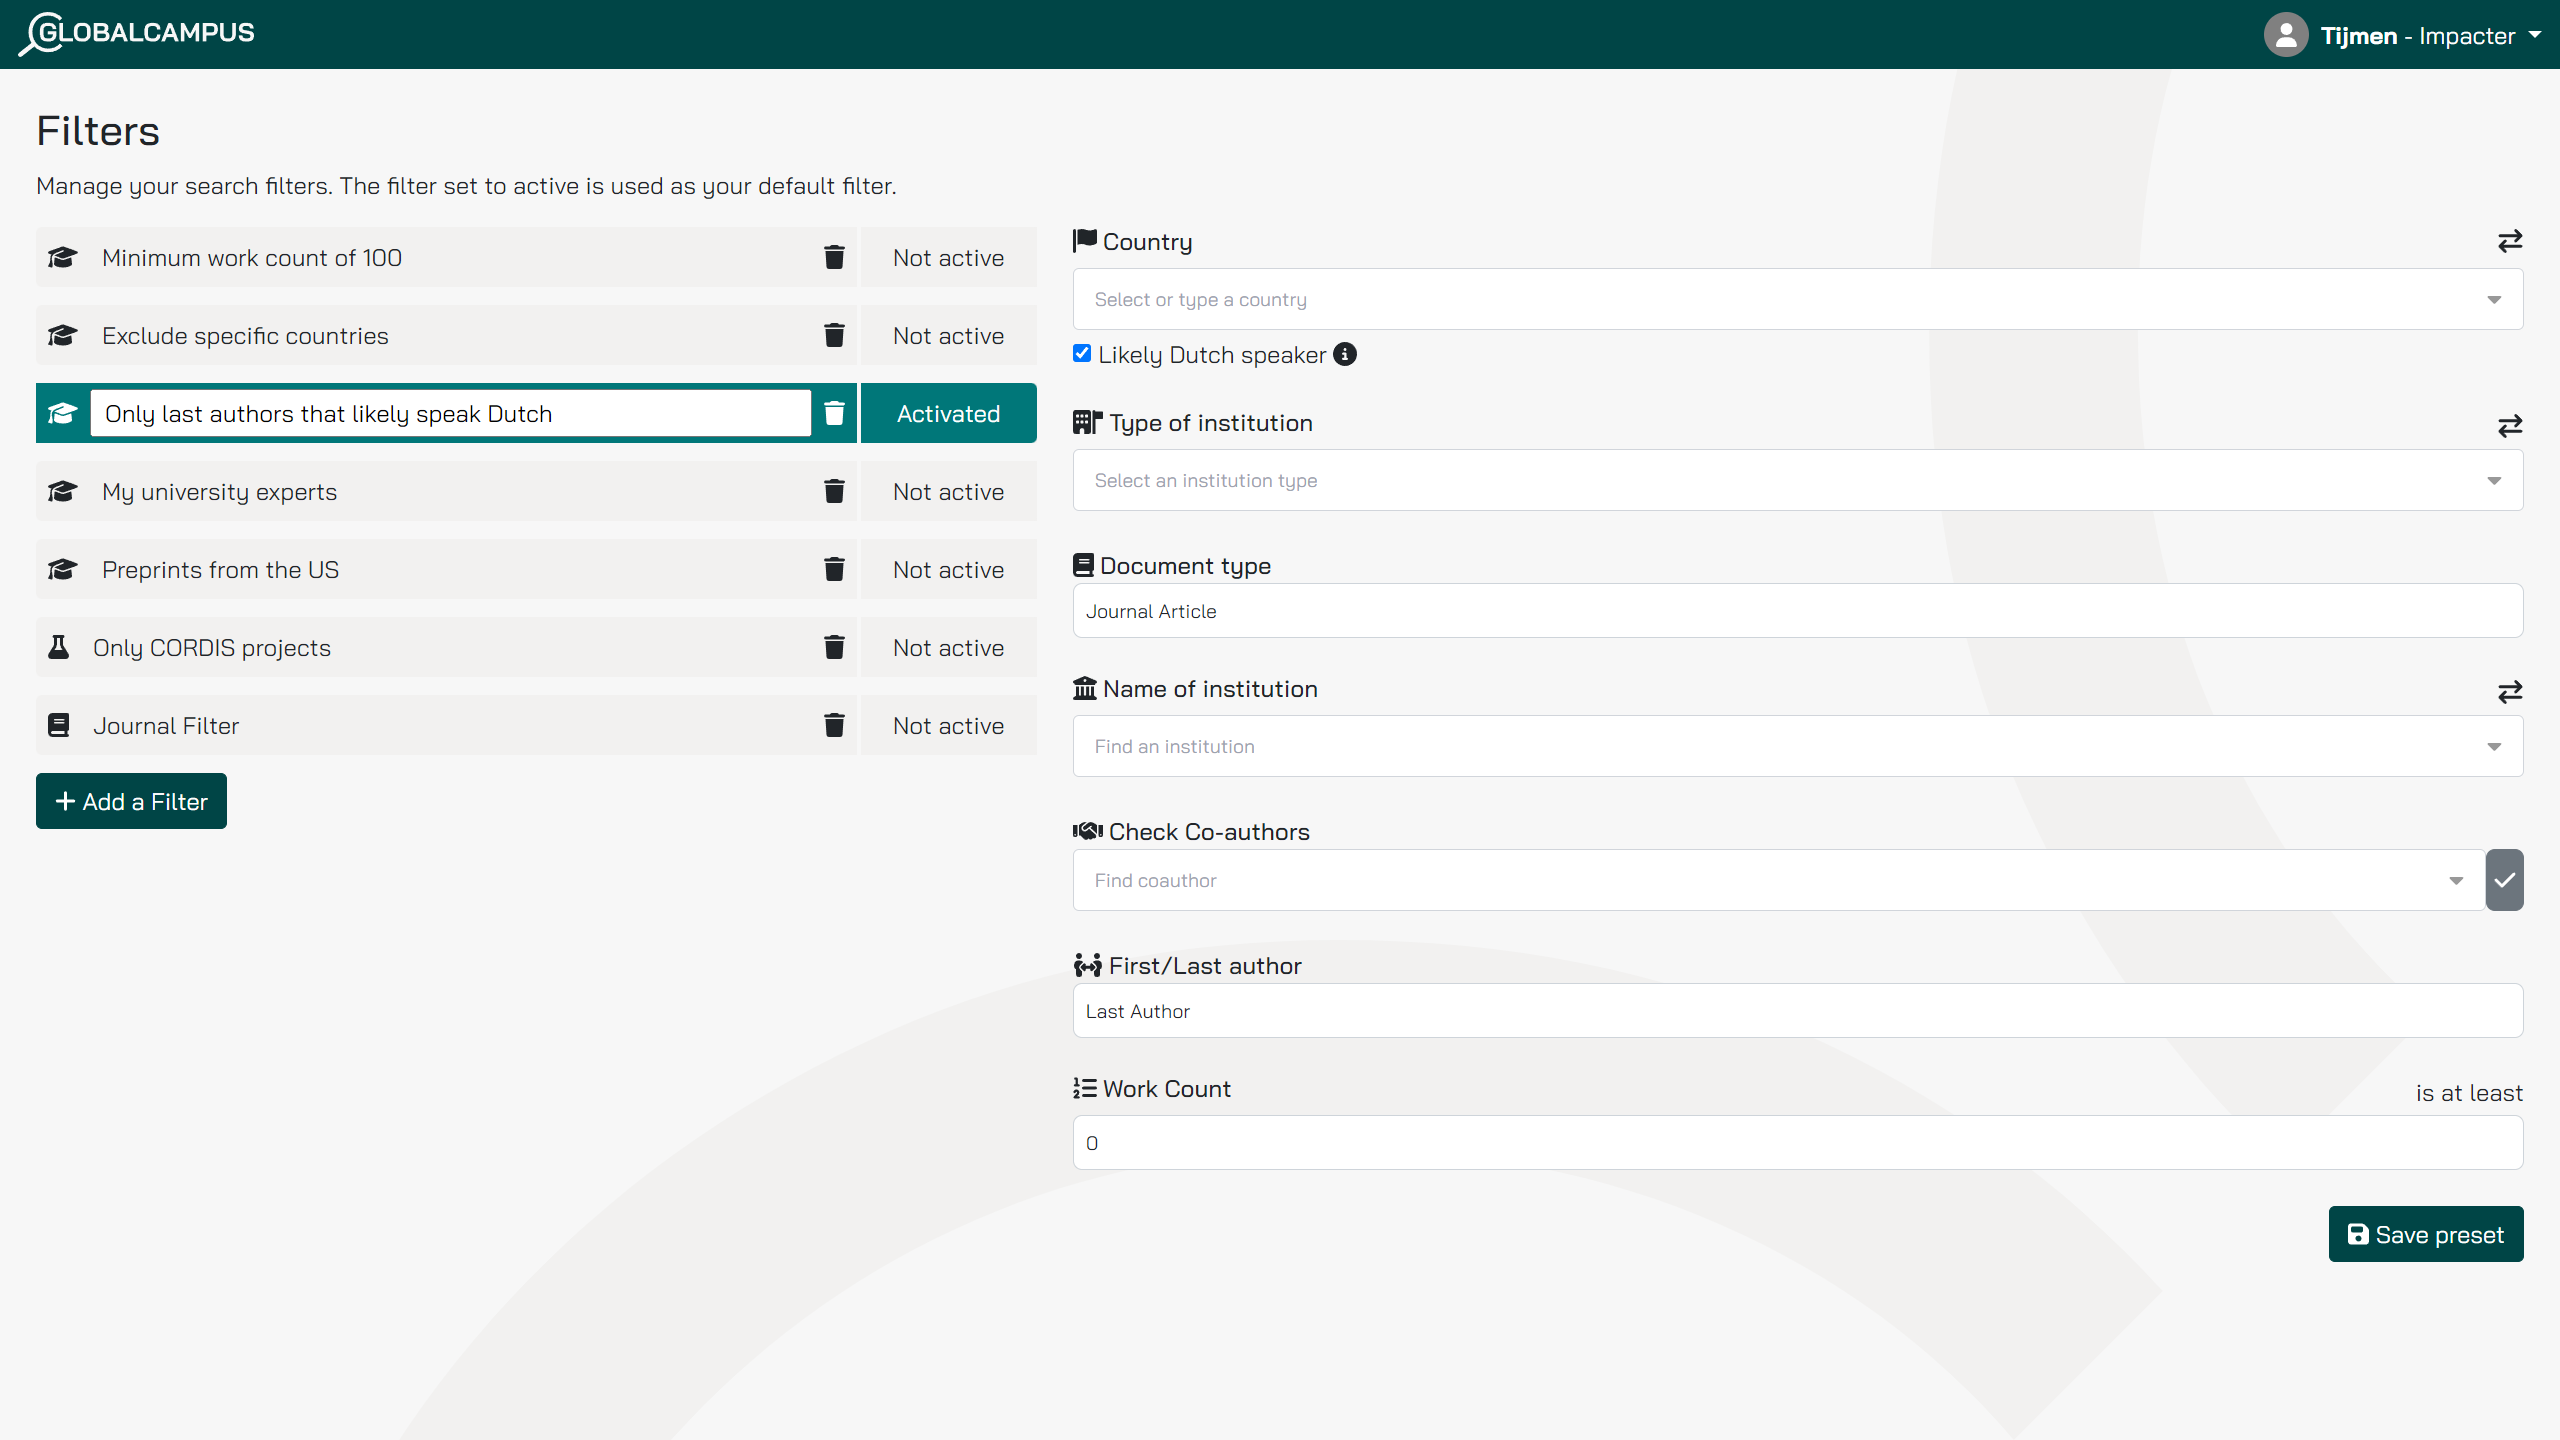Click info icon next to Likely Dutch speaker
The image size is (2560, 1440).
[1345, 354]
